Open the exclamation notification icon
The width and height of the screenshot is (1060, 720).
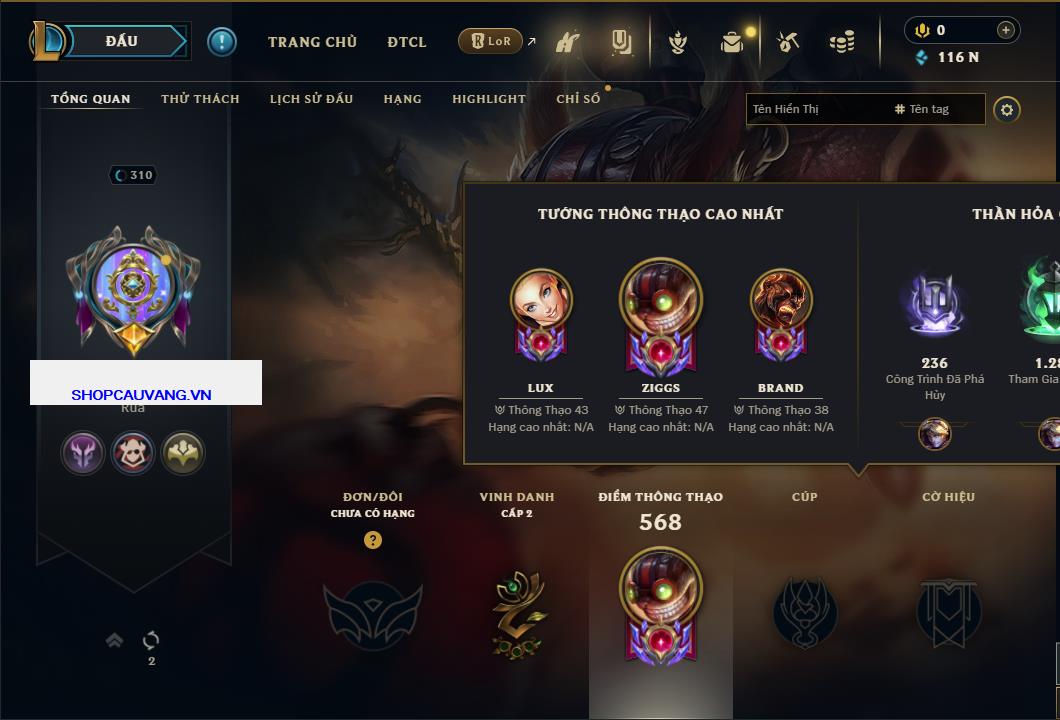222,42
